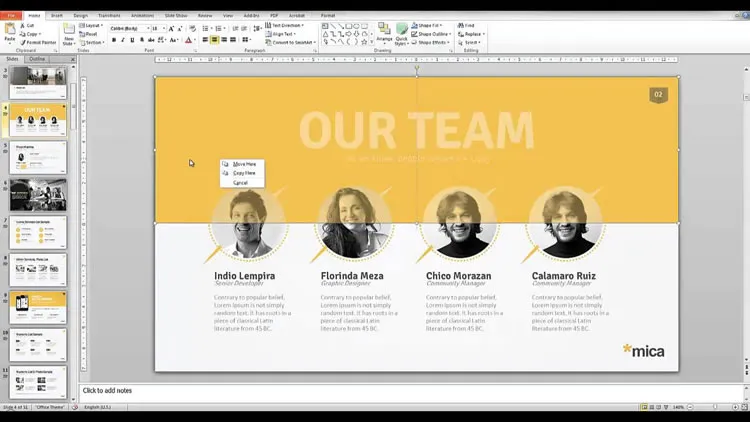Toggle italic formatting
Viewport: 750px width, 422px height.
[123, 40]
